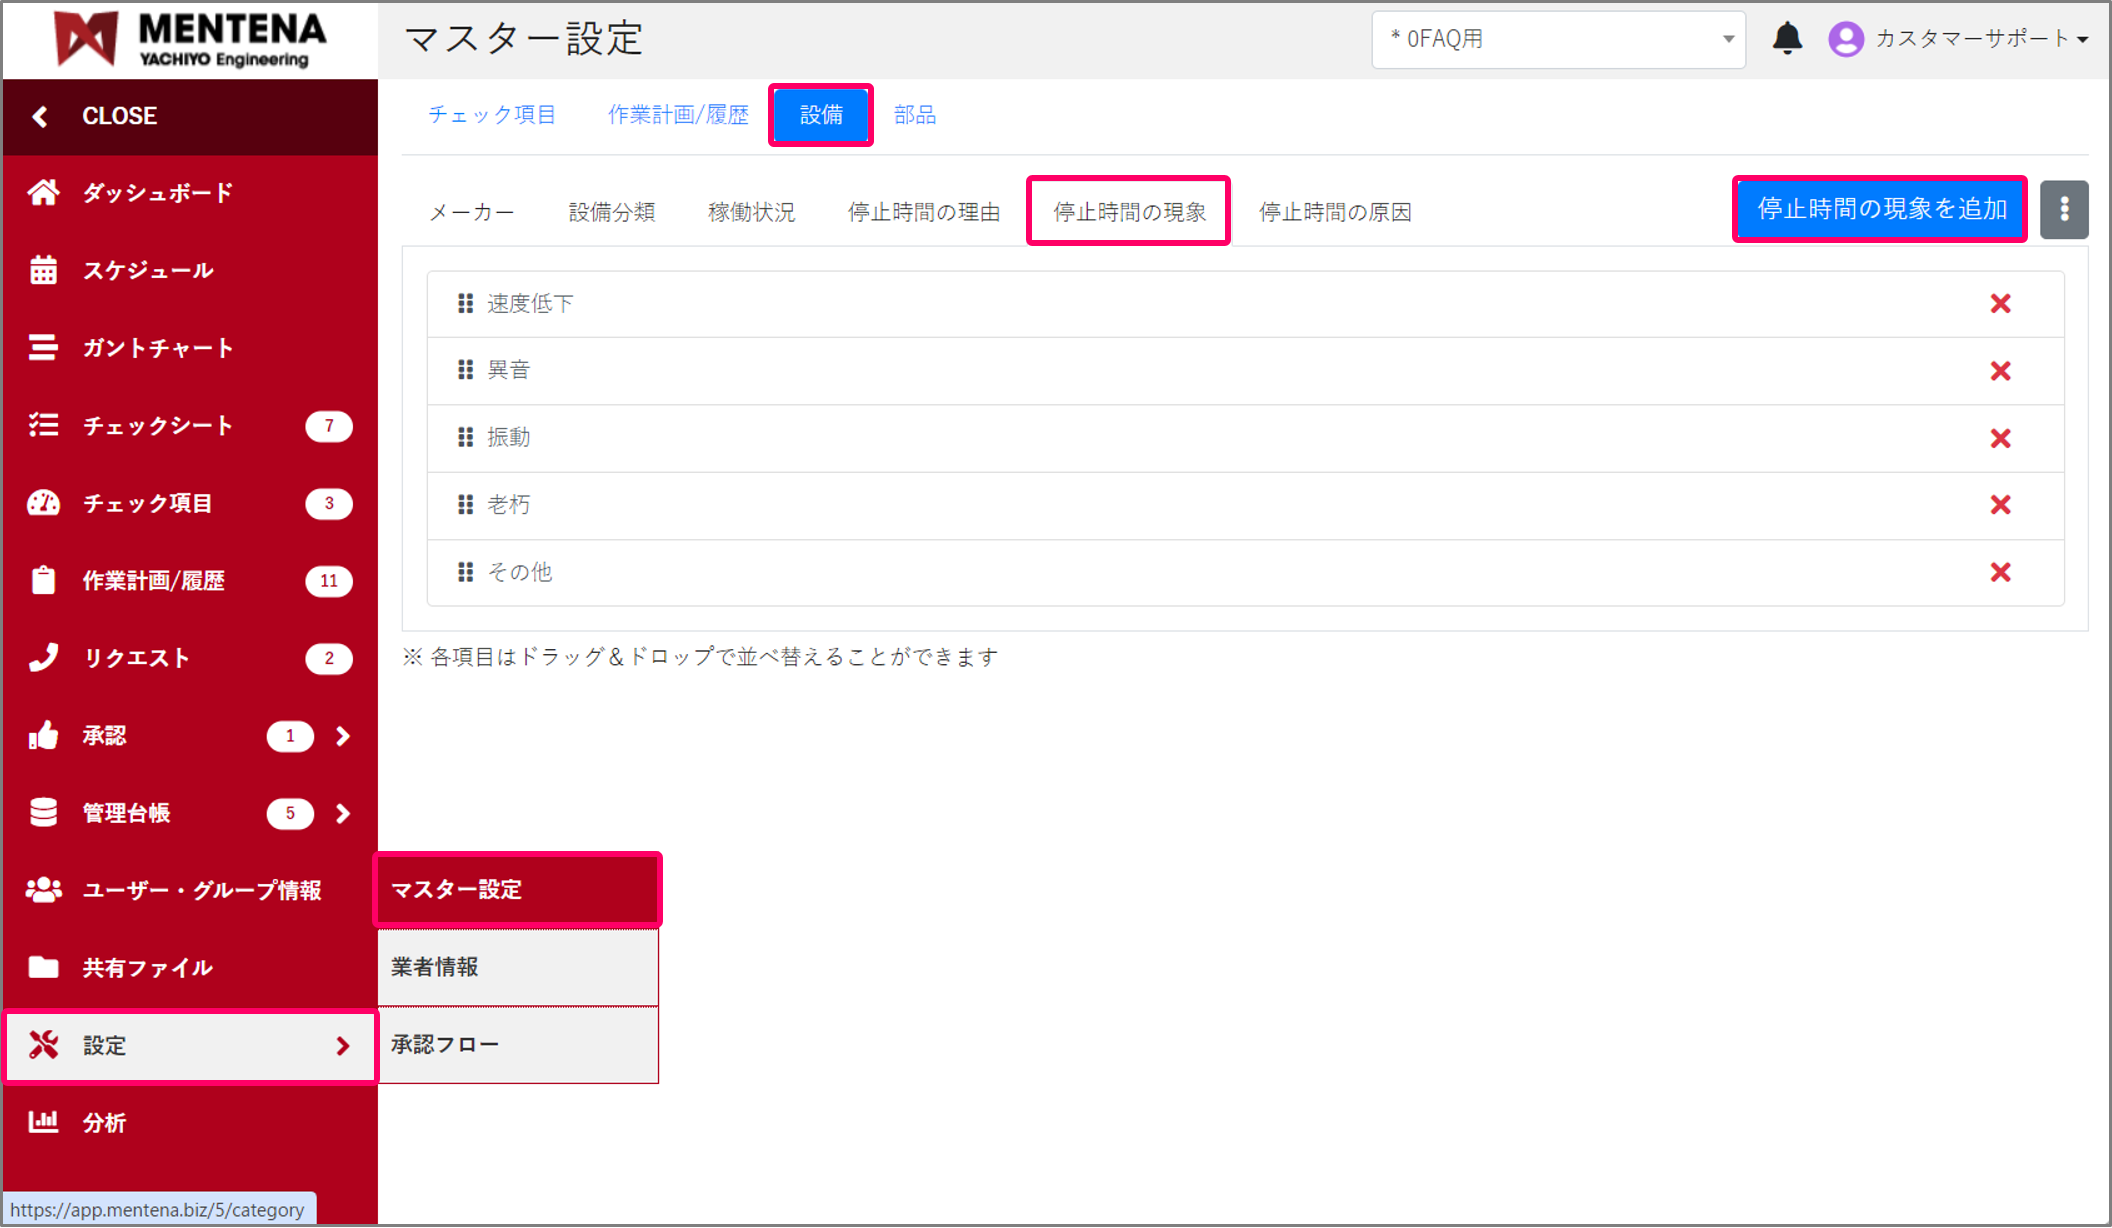Select 業者情報 from the settings menu
The image size is (2112, 1228).
point(433,967)
